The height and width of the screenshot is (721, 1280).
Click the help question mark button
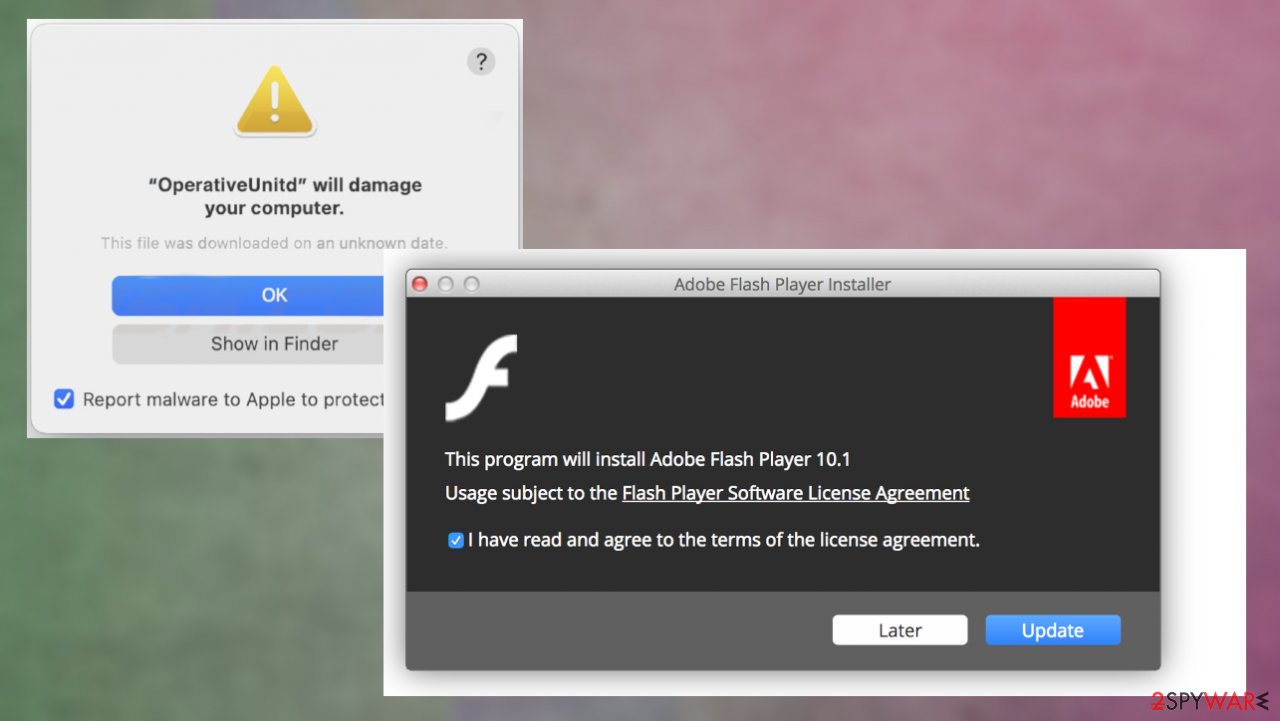click(x=481, y=62)
